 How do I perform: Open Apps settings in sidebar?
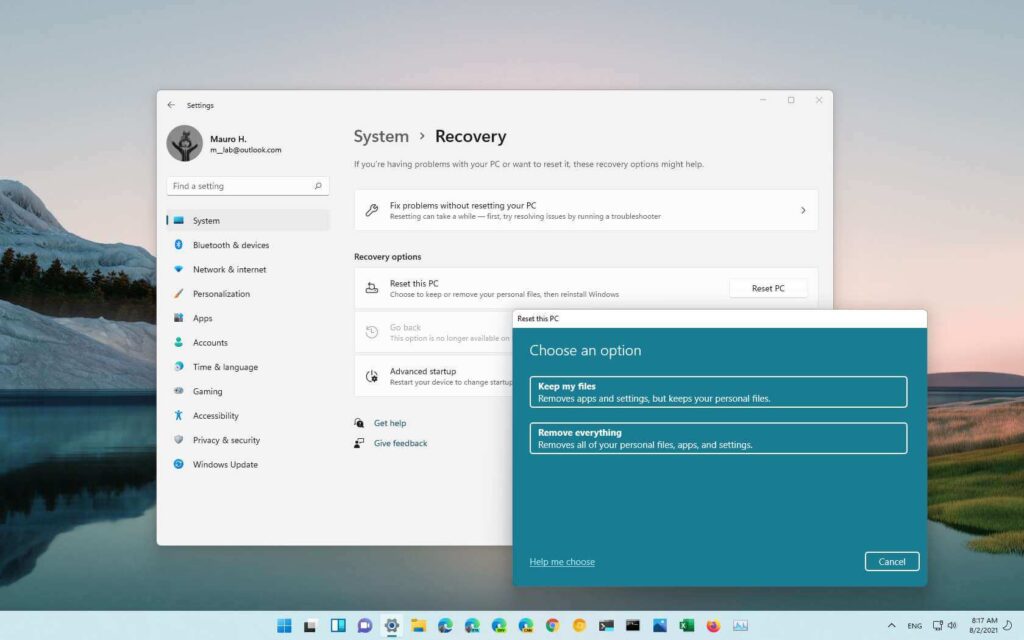tap(248, 318)
